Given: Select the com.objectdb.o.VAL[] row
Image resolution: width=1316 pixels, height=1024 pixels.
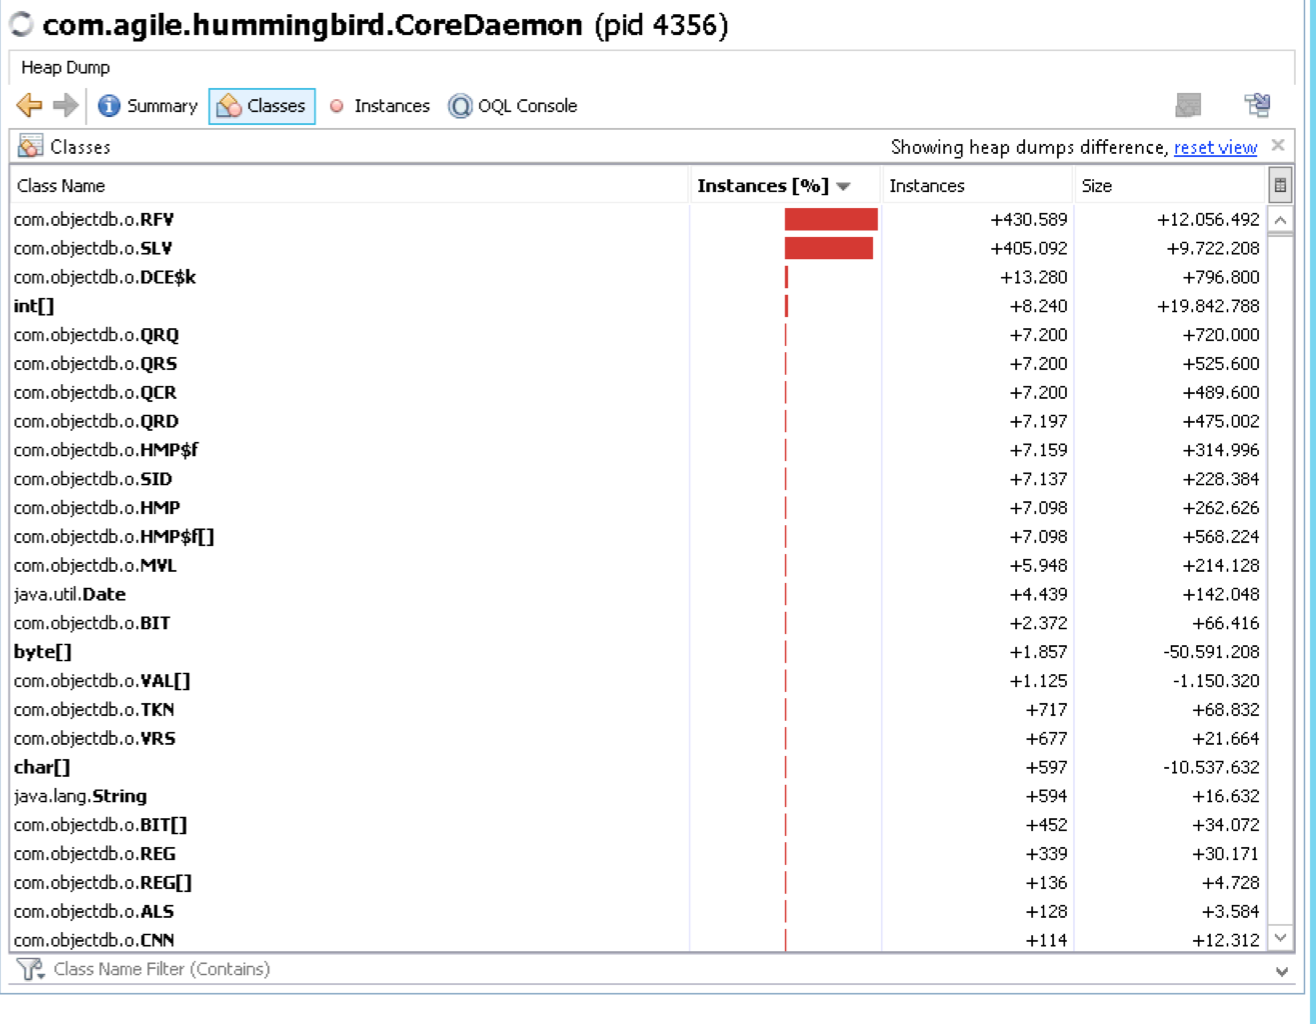Looking at the screenshot, I should click(x=638, y=681).
